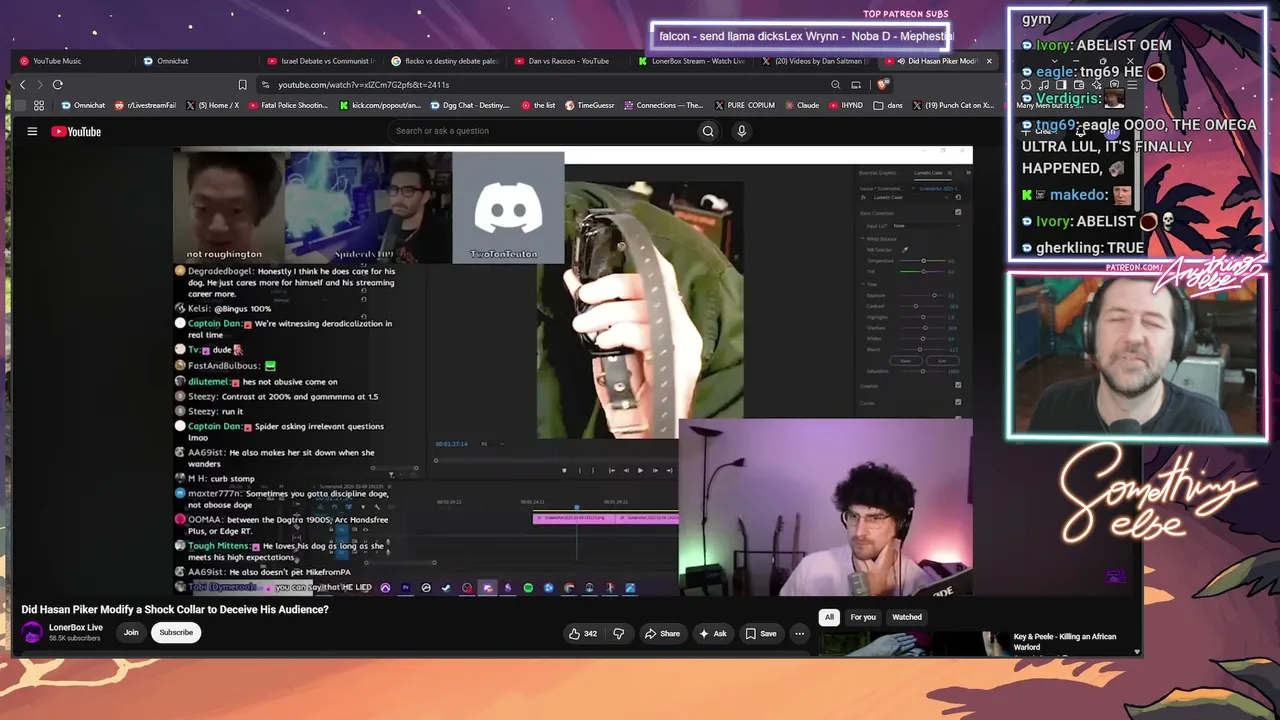Bookmark this page with the bookmark icon
Image resolution: width=1280 pixels, height=720 pixels.
[x=242, y=85]
